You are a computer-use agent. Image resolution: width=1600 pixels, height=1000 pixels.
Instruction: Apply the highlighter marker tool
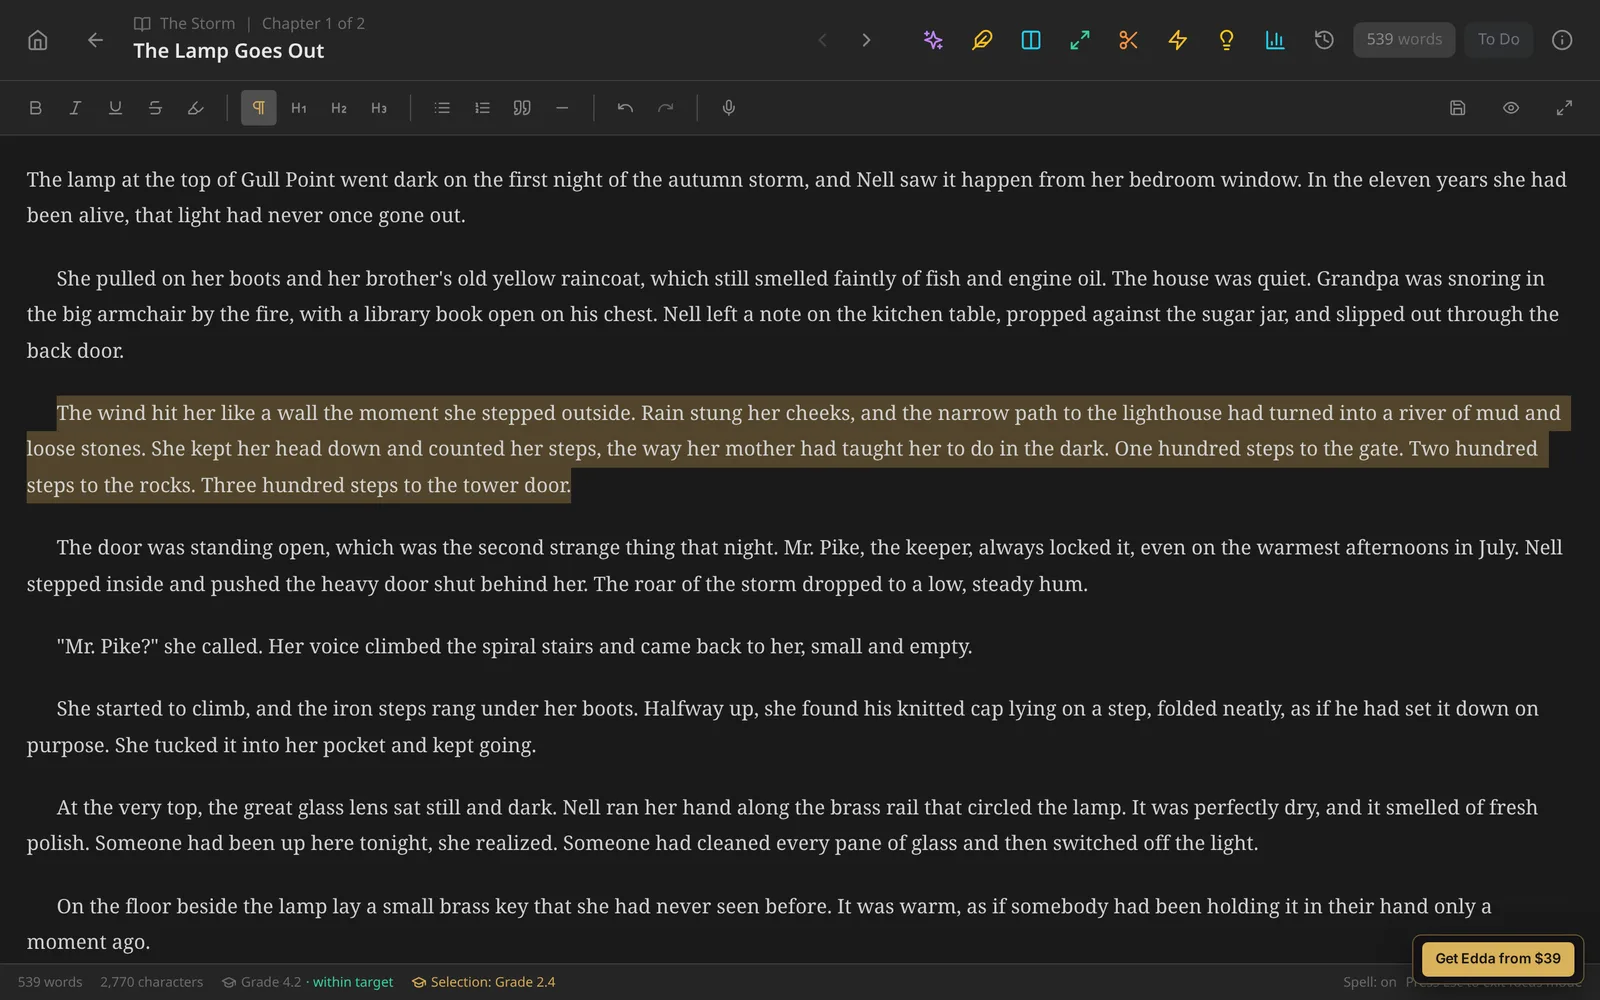click(x=195, y=108)
